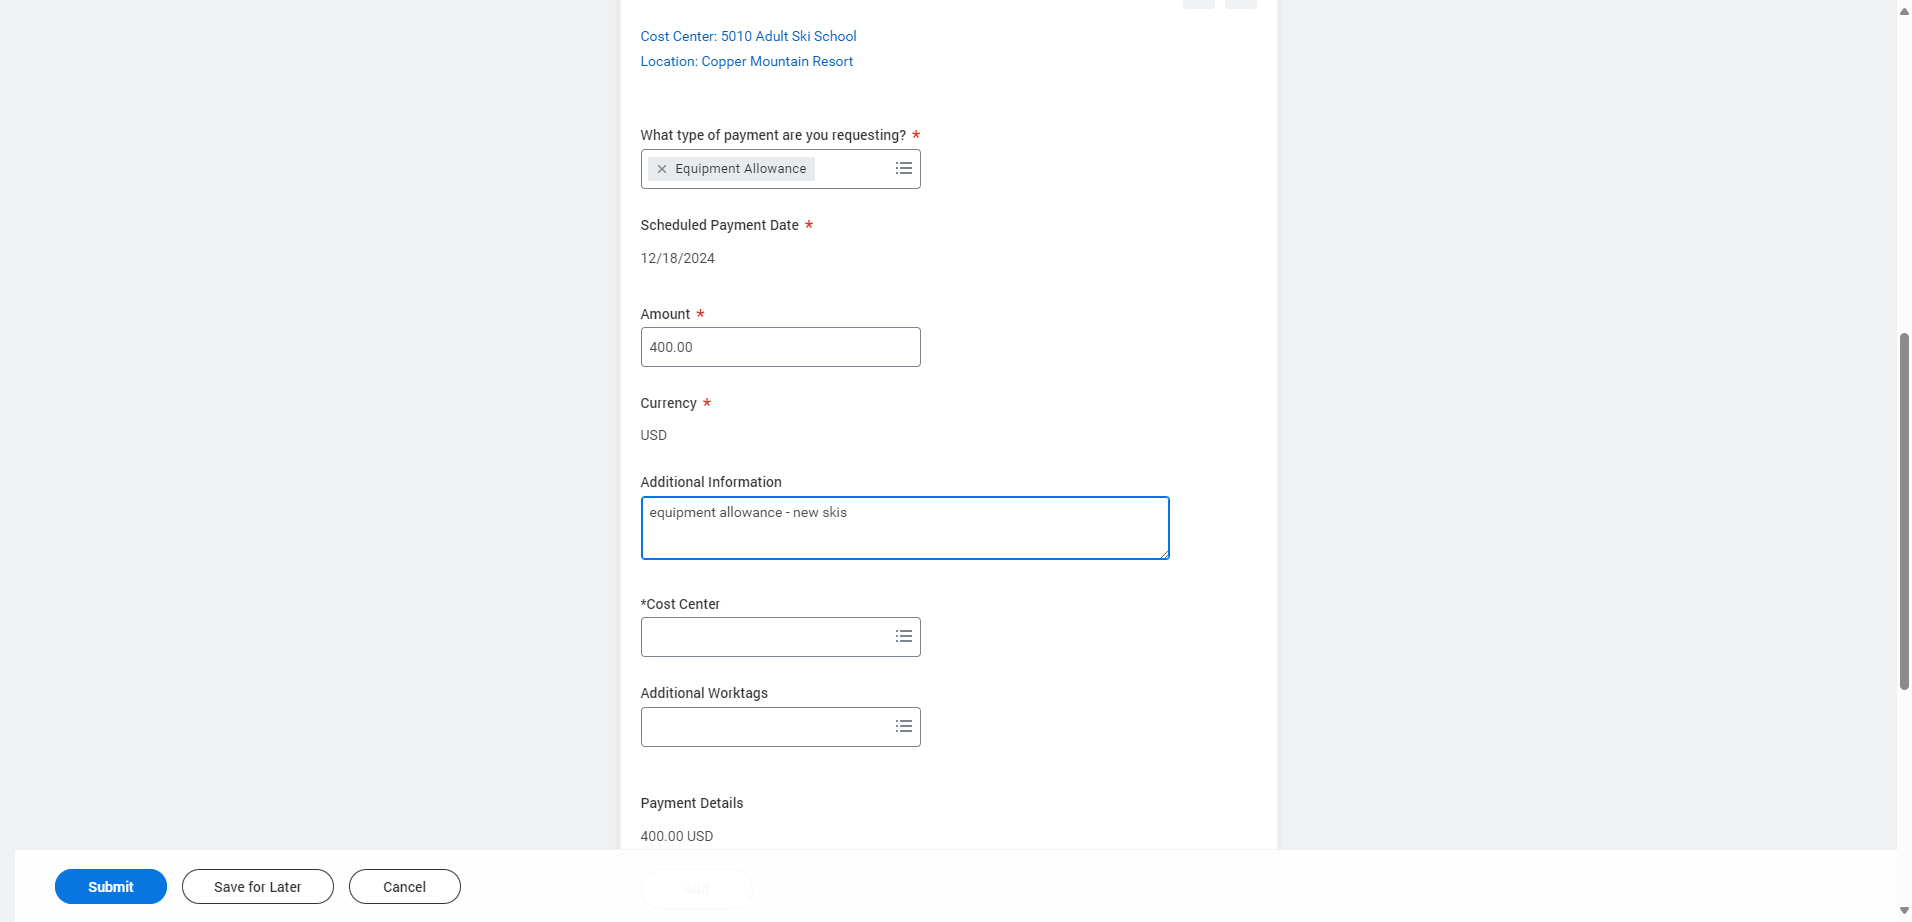Image resolution: width=1912 pixels, height=922 pixels.
Task: Click the faded Add button
Action: pyautogui.click(x=697, y=889)
